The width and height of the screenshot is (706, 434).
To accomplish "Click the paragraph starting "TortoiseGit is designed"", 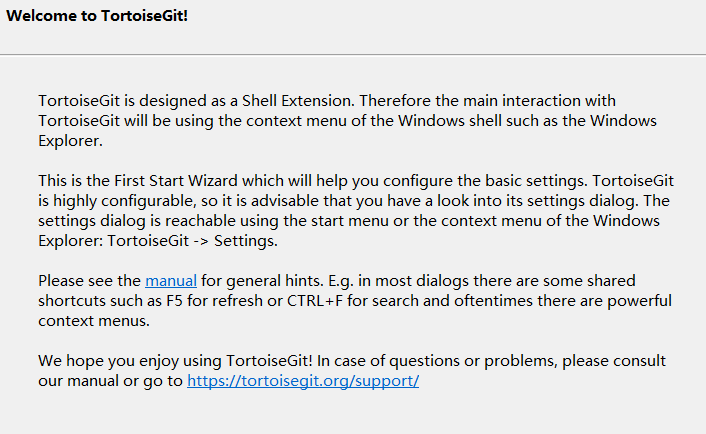I will 340,121.
